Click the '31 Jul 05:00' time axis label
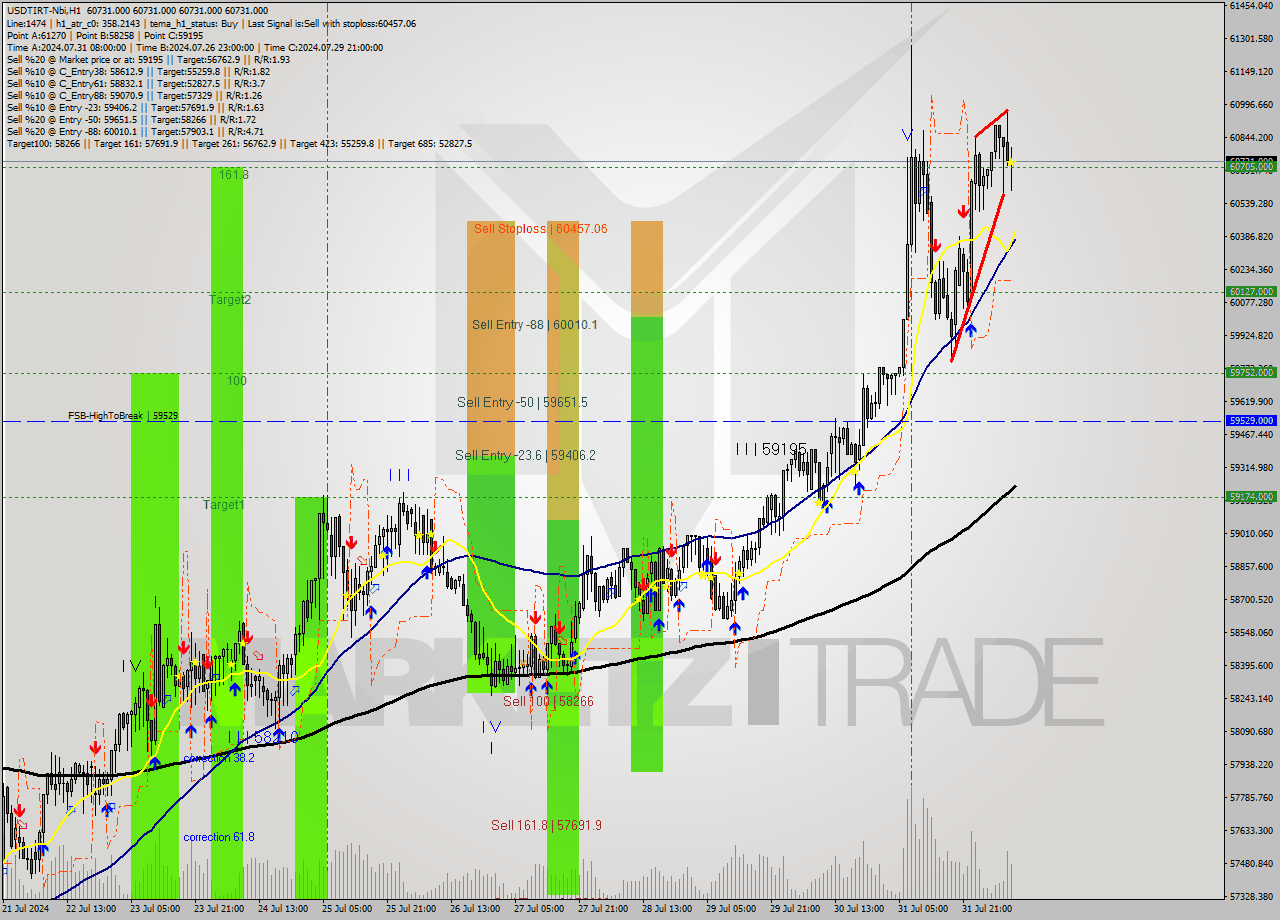This screenshot has width=1280, height=920. 923,909
